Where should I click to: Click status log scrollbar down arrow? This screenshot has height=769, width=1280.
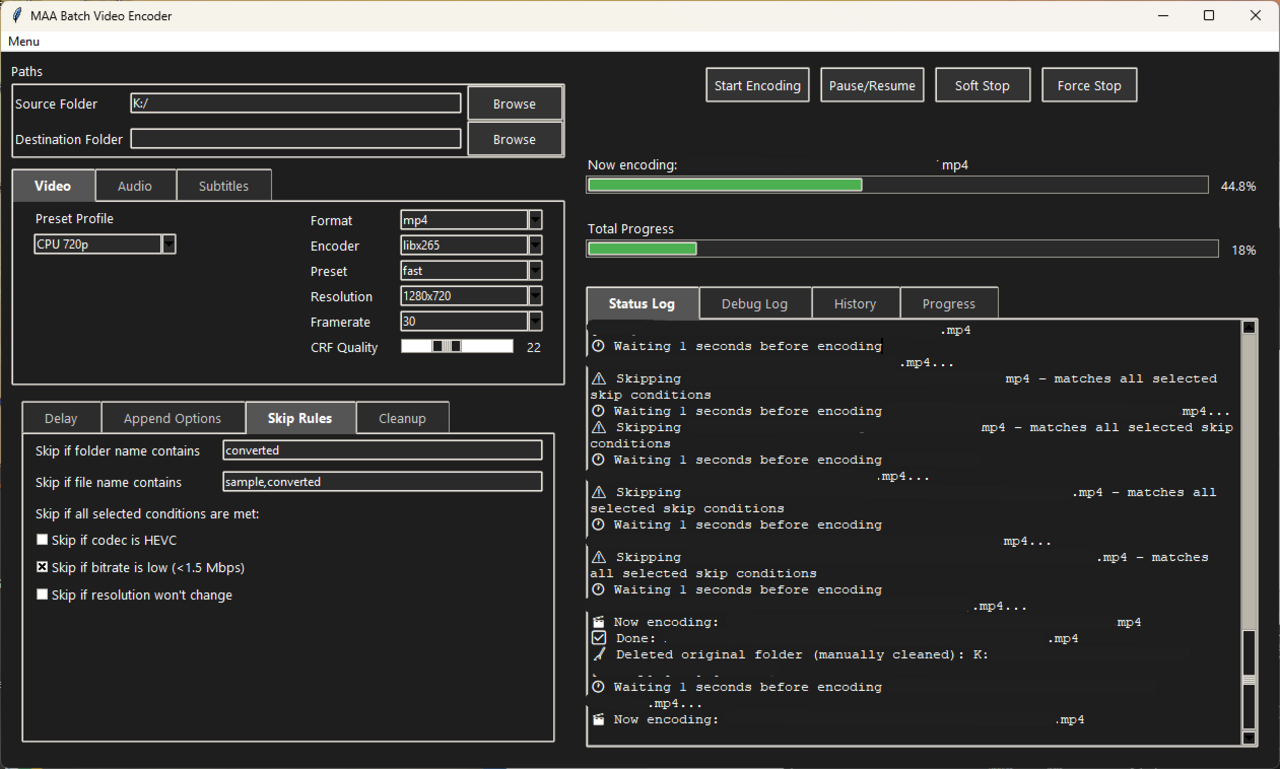click(x=1249, y=738)
